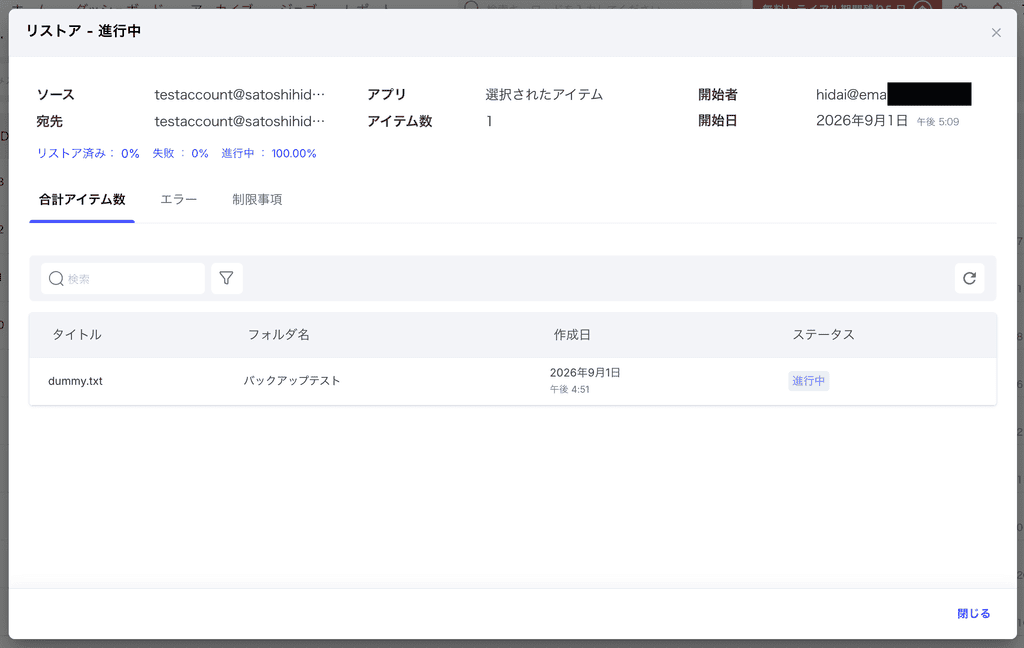Switch to the エラー tab
This screenshot has width=1024, height=648.
click(178, 200)
